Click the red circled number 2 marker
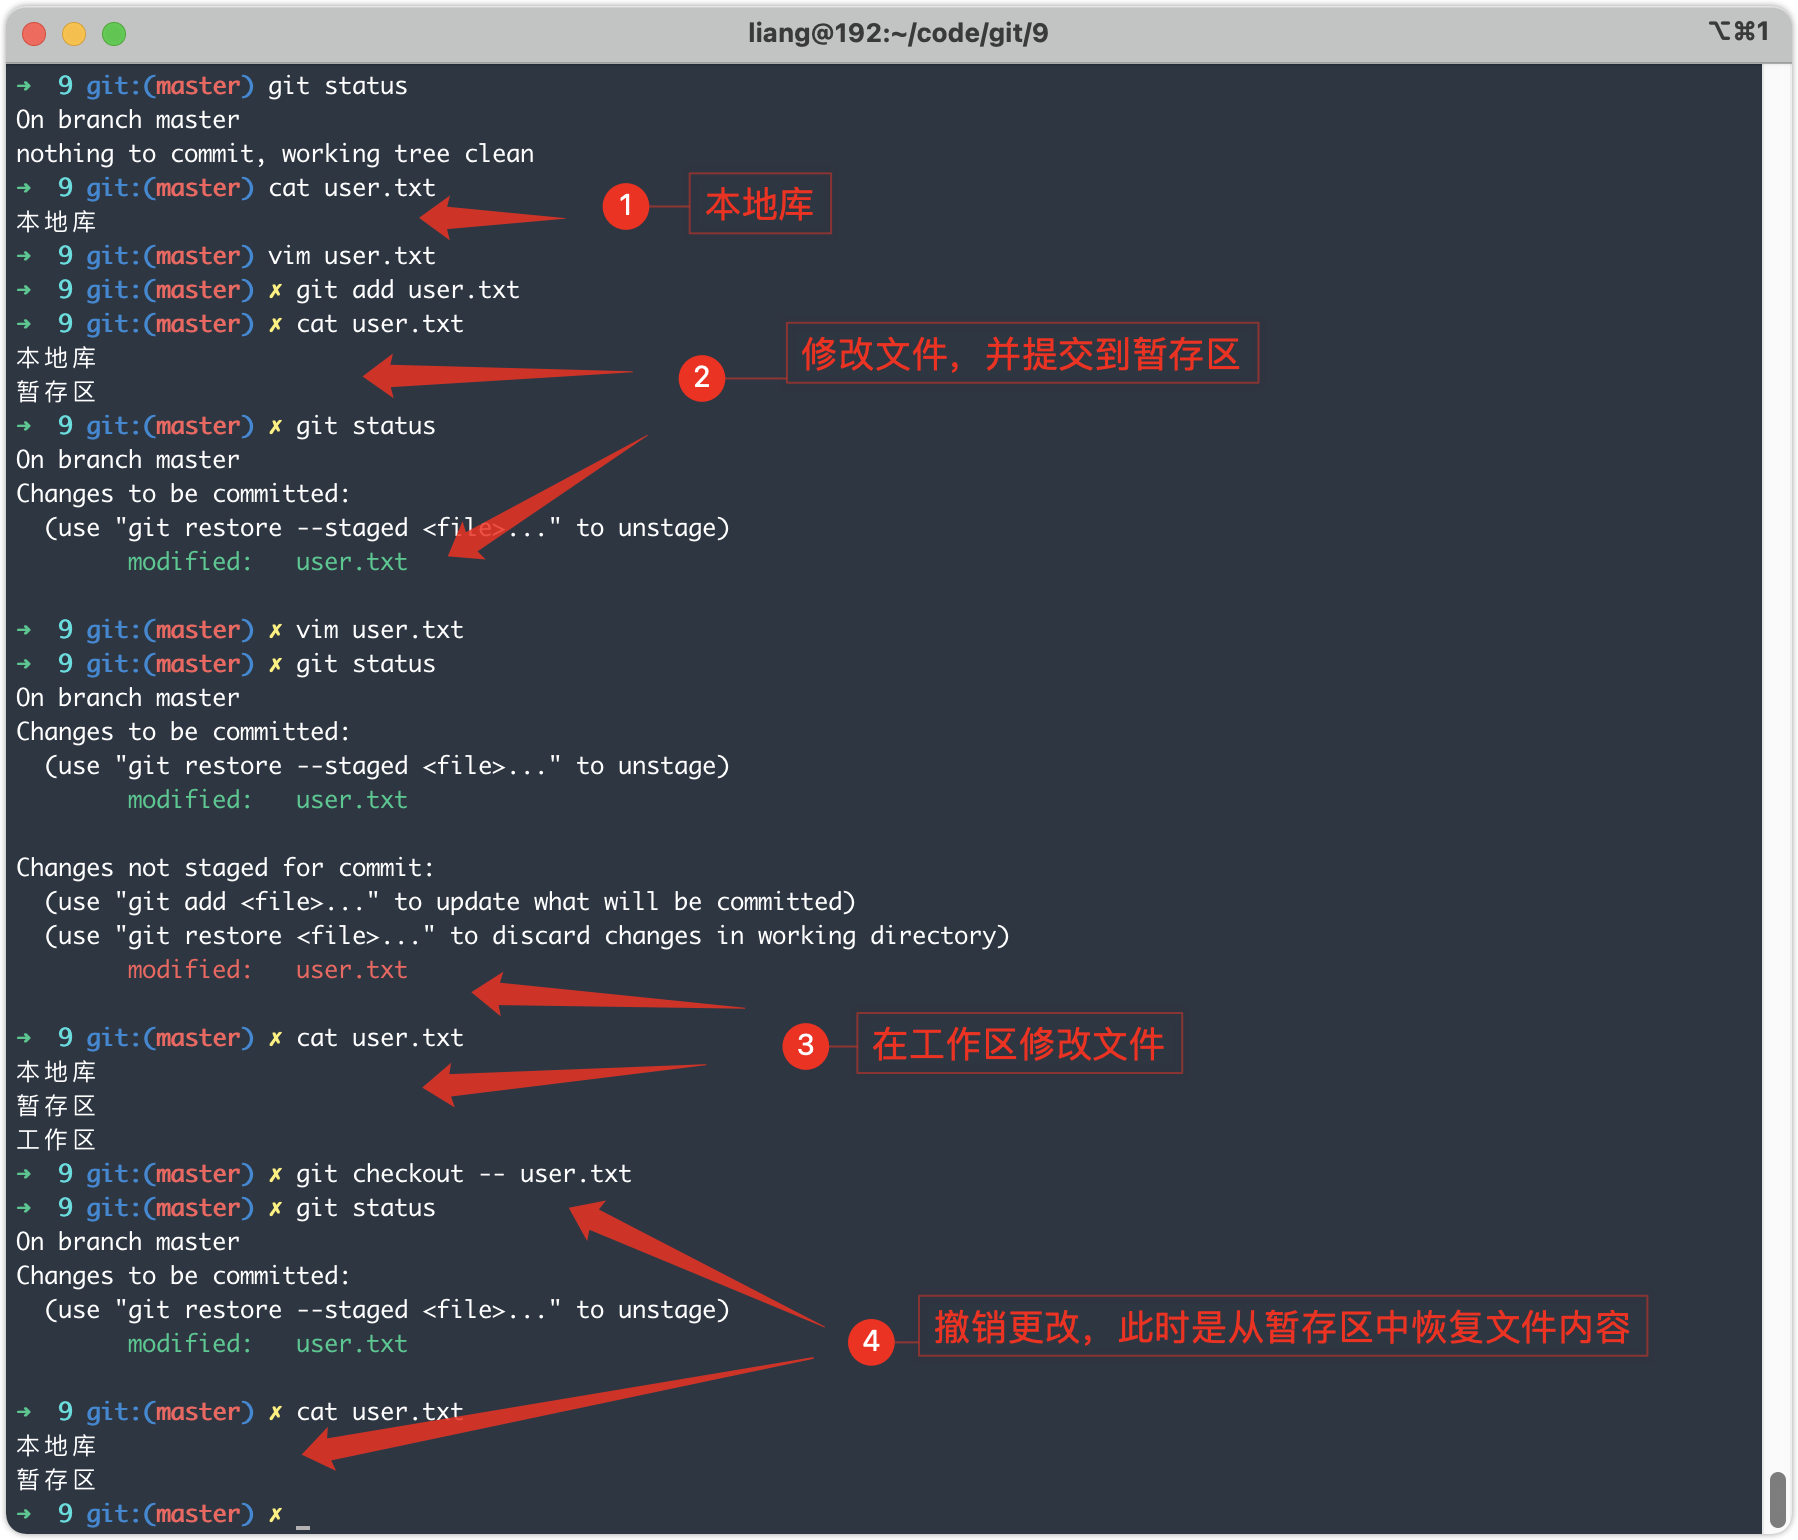 [702, 377]
